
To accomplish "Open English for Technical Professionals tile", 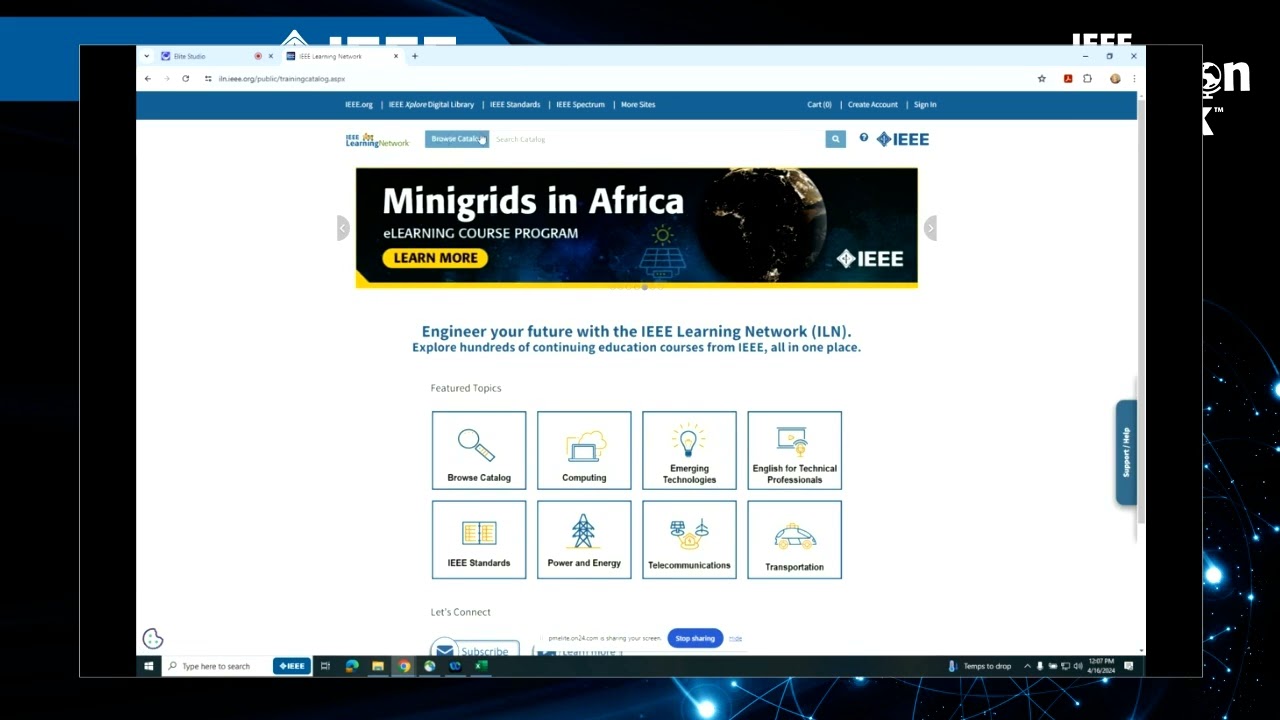I will pos(795,450).
